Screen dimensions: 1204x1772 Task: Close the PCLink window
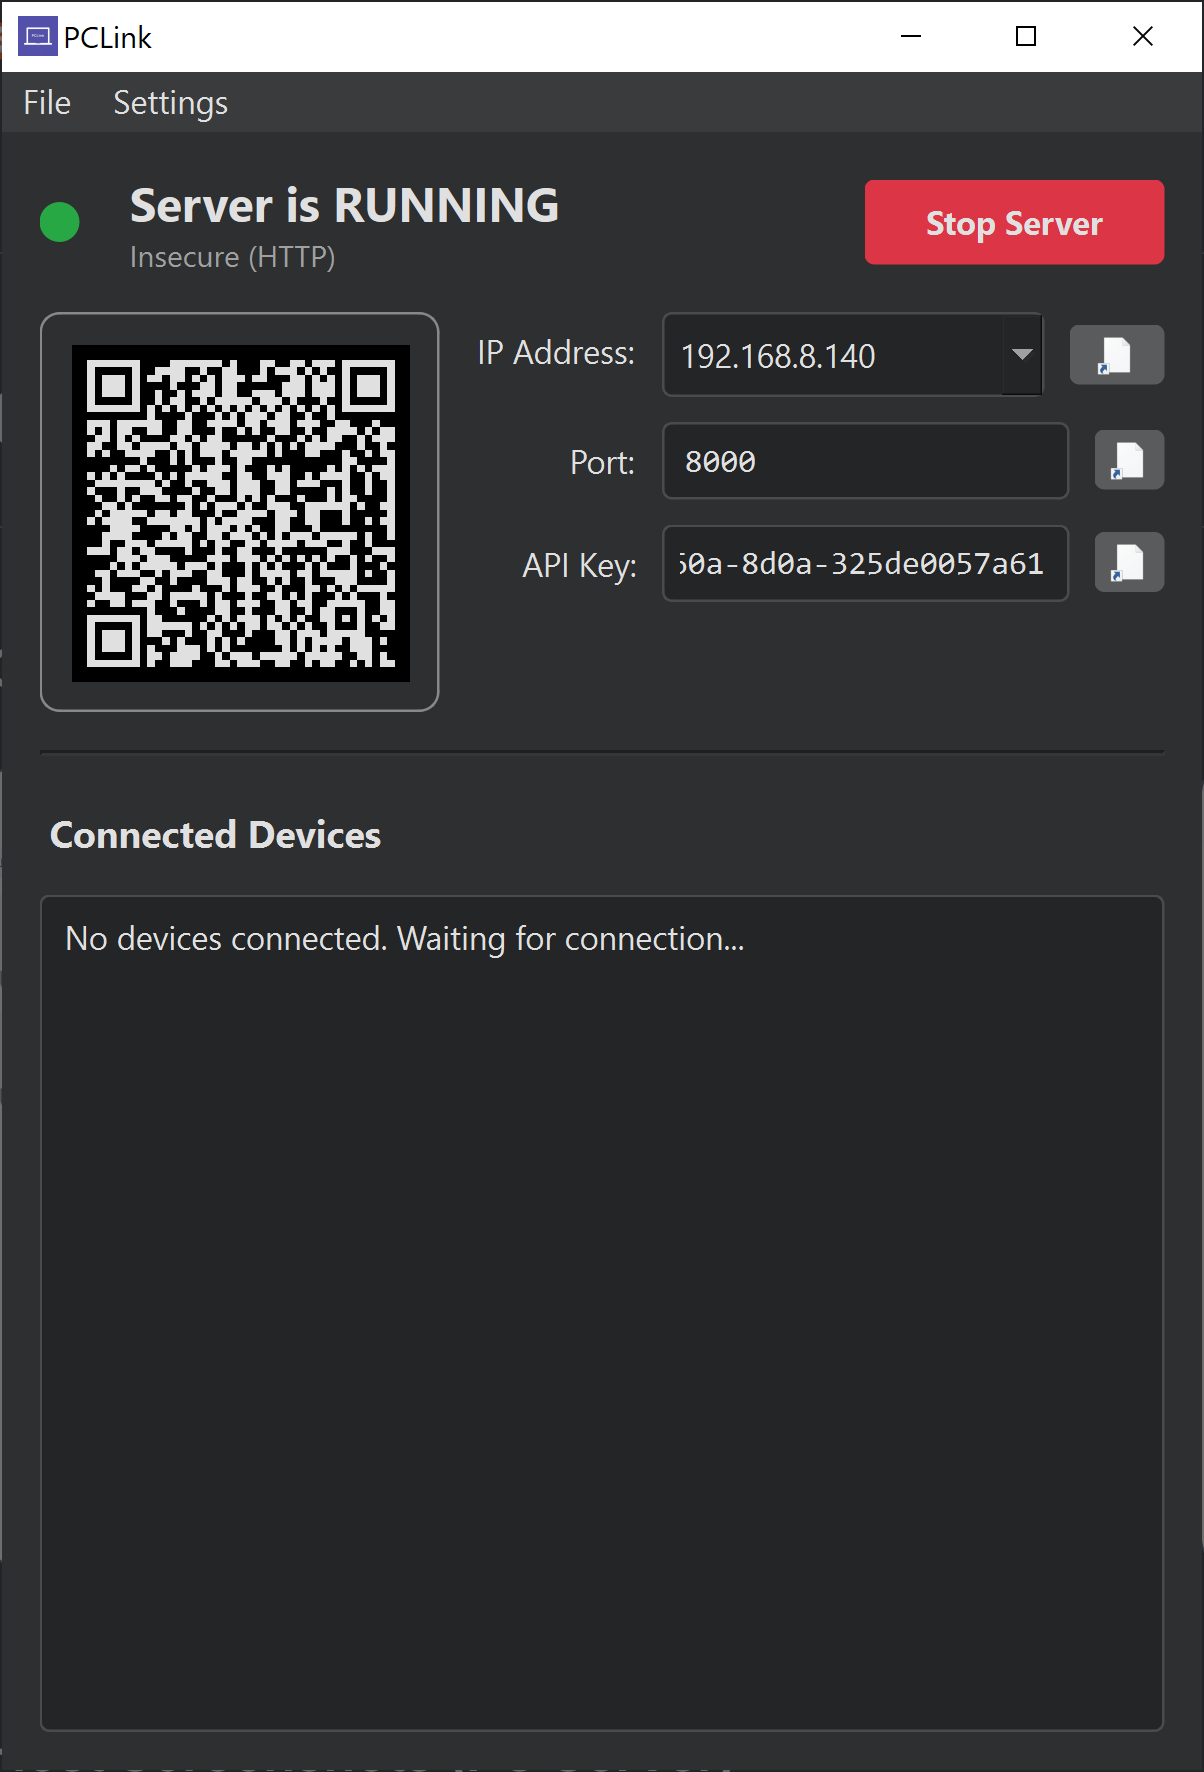pos(1143,37)
